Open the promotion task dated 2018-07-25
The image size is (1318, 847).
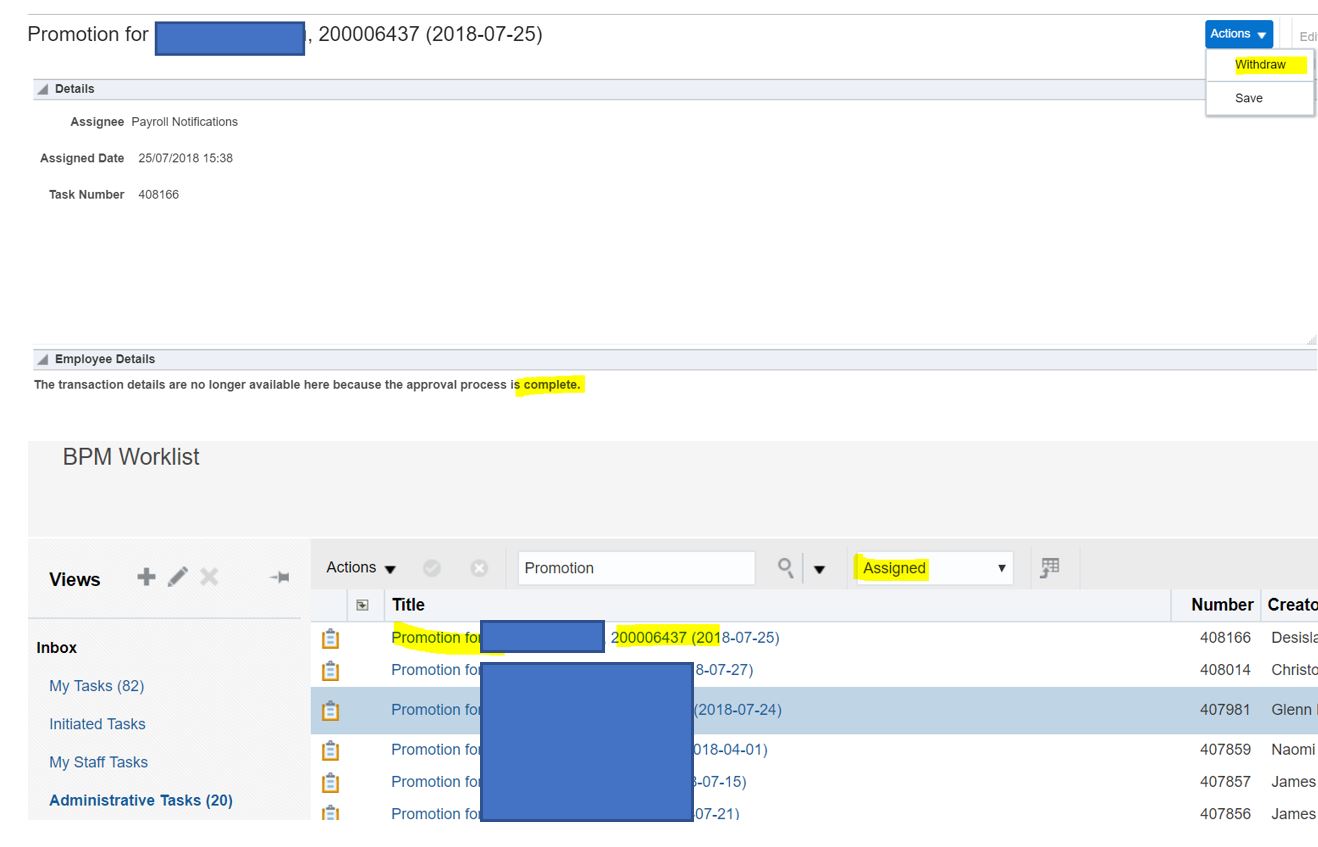[585, 638]
